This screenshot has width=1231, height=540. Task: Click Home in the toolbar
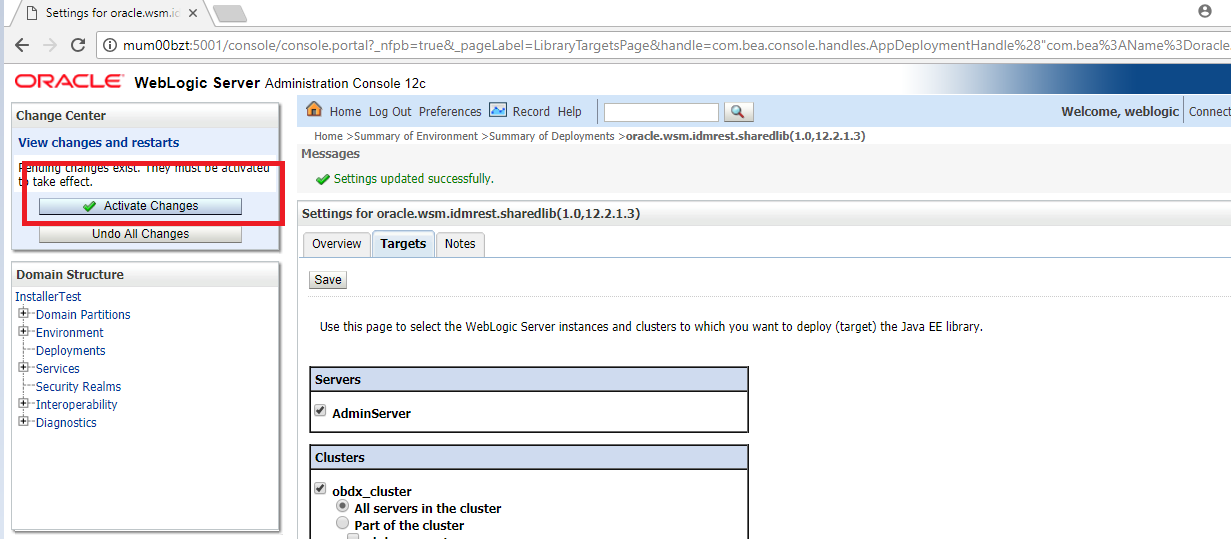point(345,112)
